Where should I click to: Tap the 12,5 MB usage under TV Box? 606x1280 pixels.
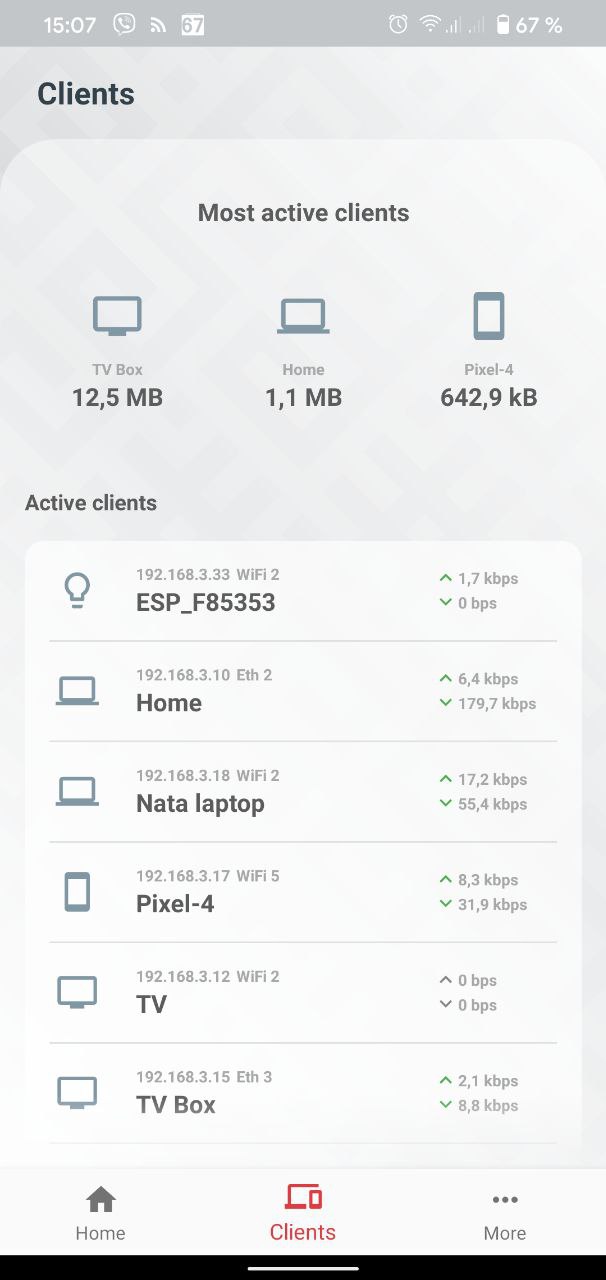coord(117,398)
